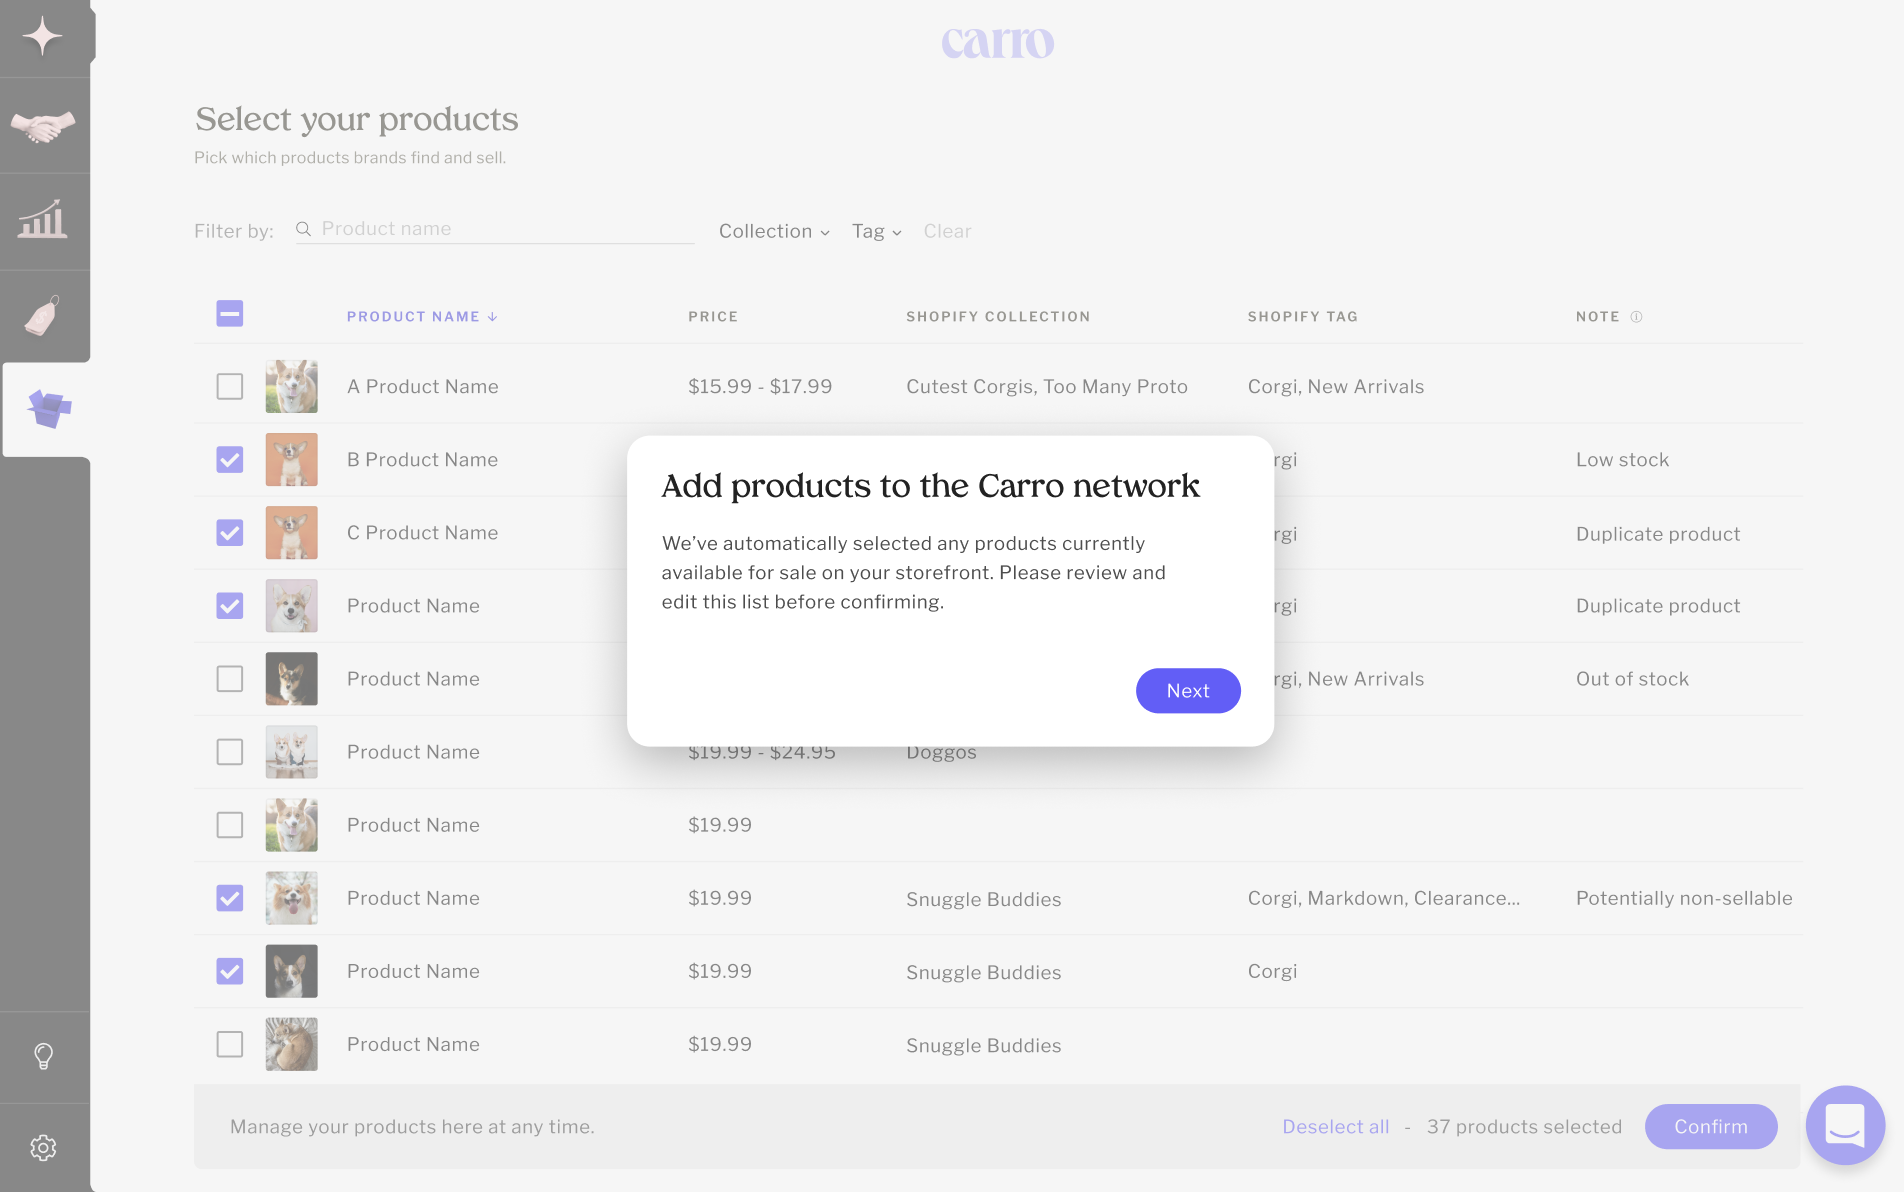The image size is (1904, 1192).
Task: Open the Tag filter dropdown
Action: pos(876,231)
